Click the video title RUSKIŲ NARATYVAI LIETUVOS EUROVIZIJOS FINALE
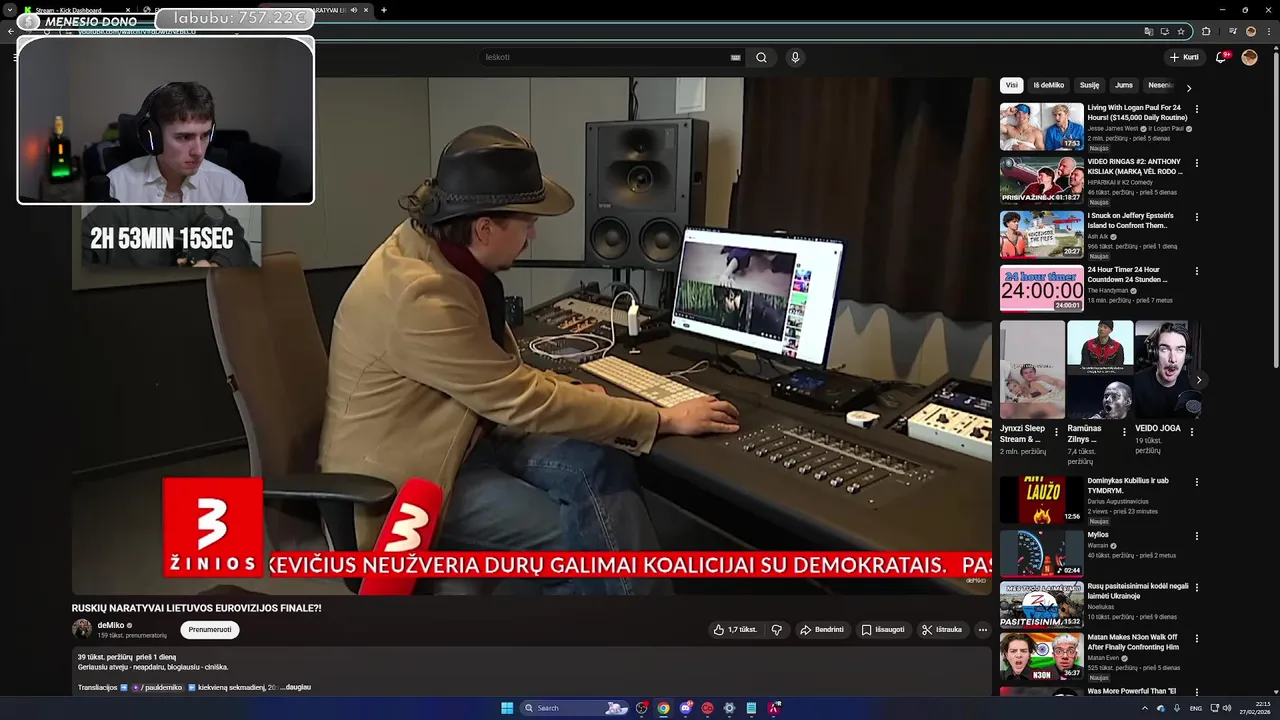The image size is (1280, 720). tap(196, 608)
